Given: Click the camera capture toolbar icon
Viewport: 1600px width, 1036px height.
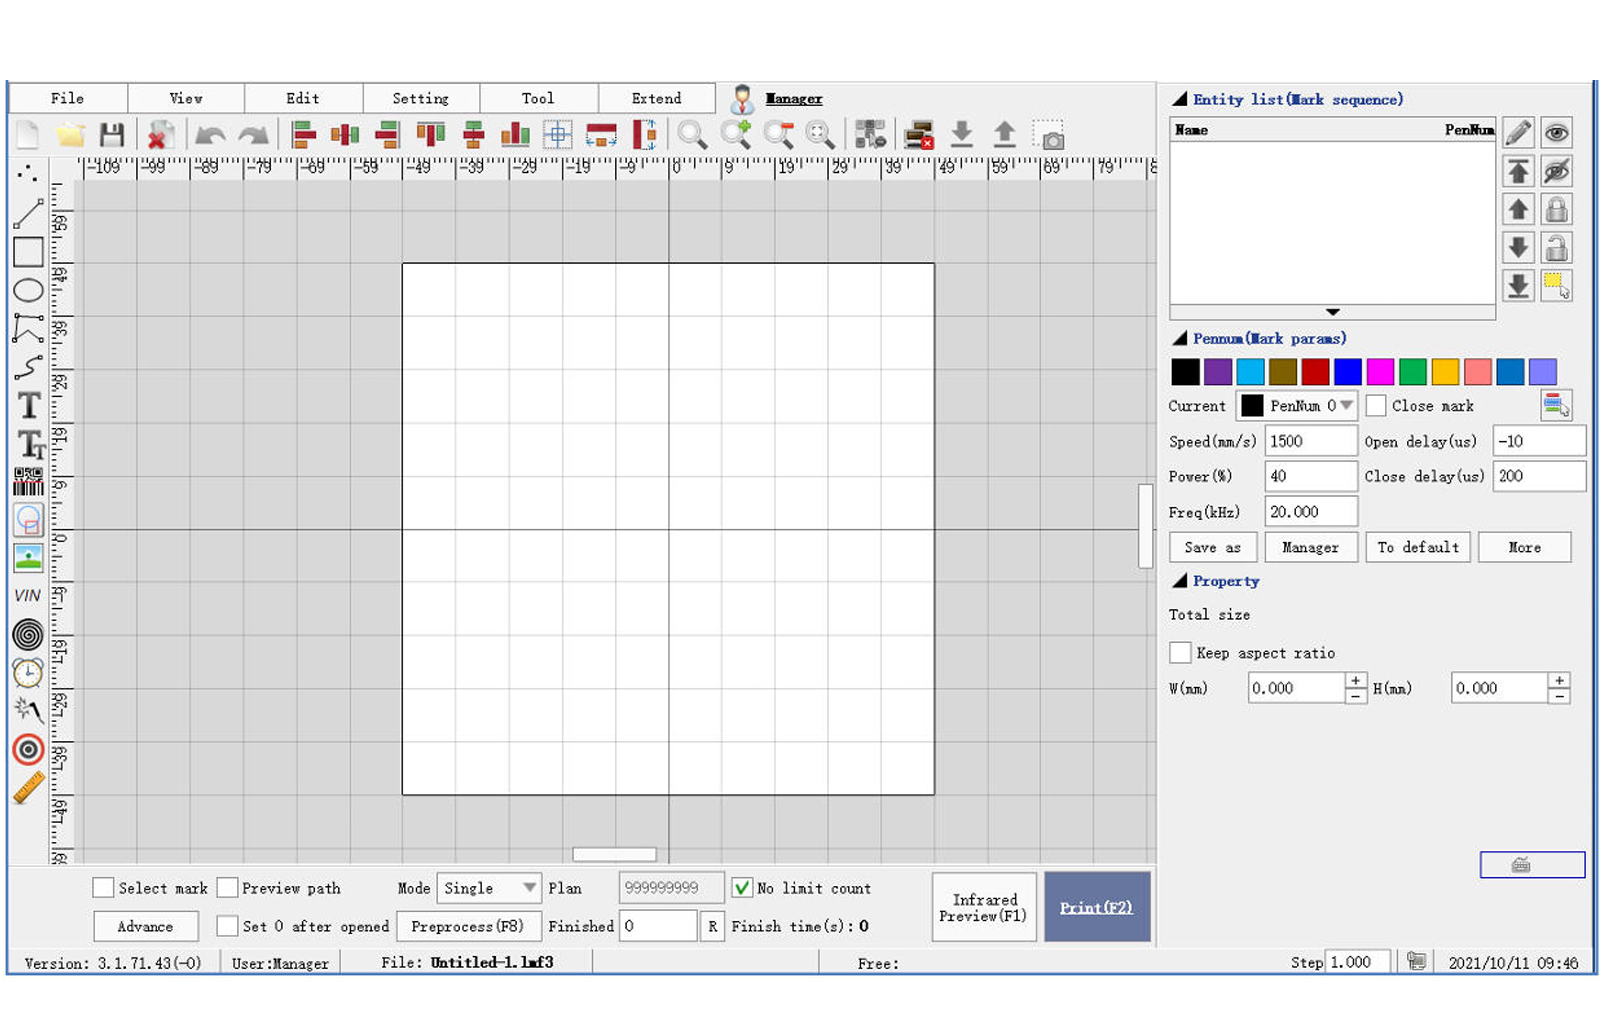Looking at the screenshot, I should [x=1050, y=136].
